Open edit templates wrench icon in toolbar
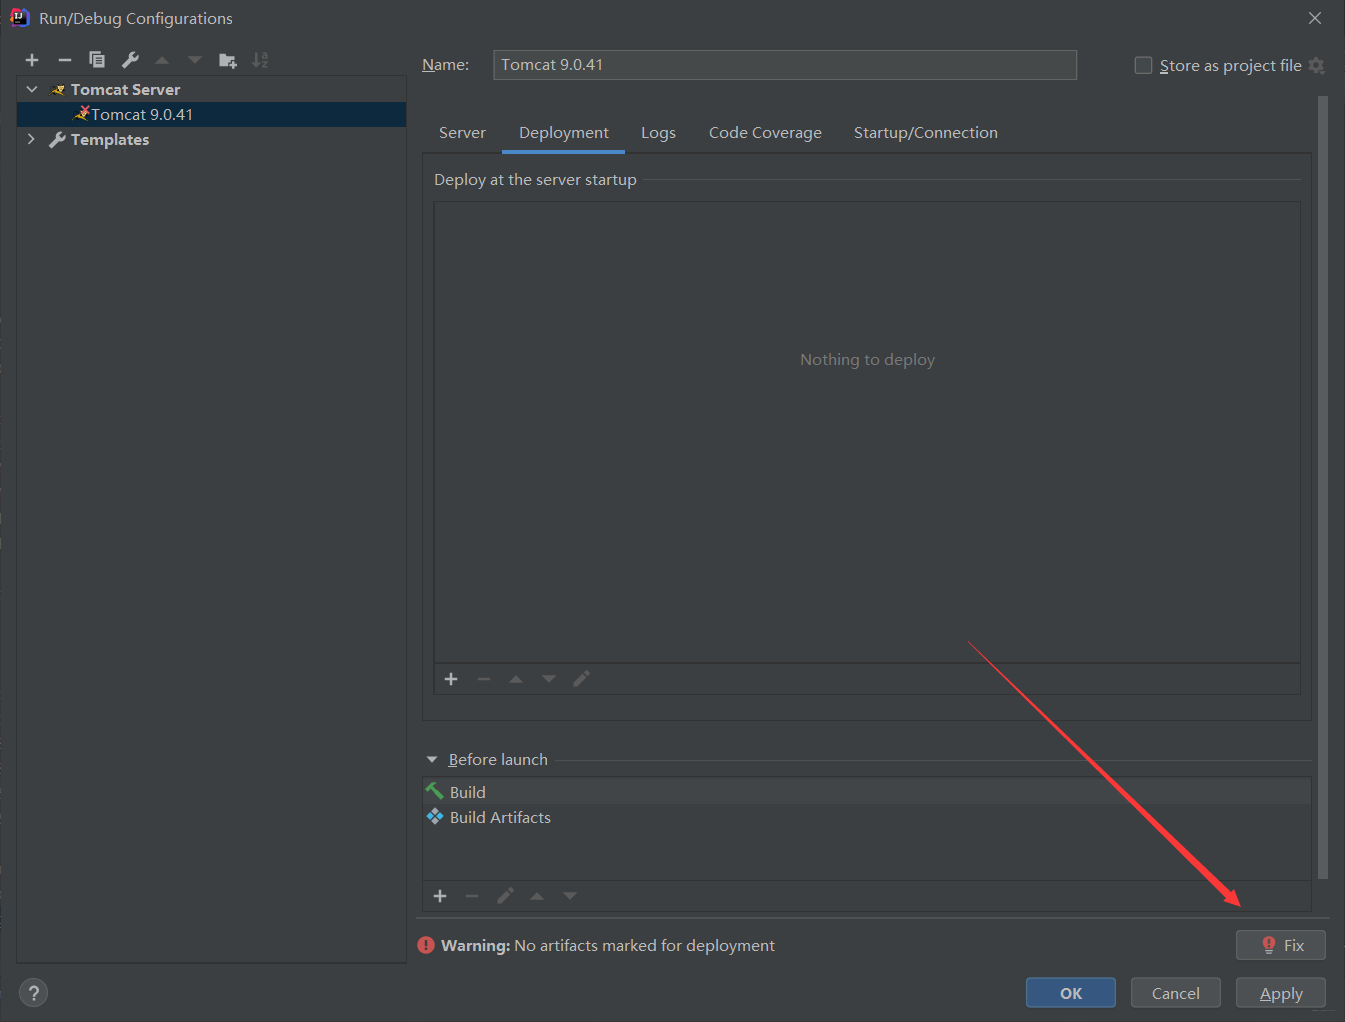Viewport: 1345px width, 1022px height. pos(130,60)
